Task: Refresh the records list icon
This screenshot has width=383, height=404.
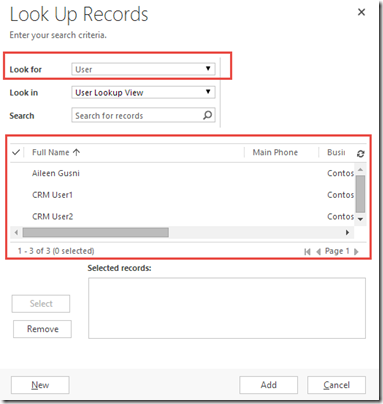Action: (x=360, y=154)
